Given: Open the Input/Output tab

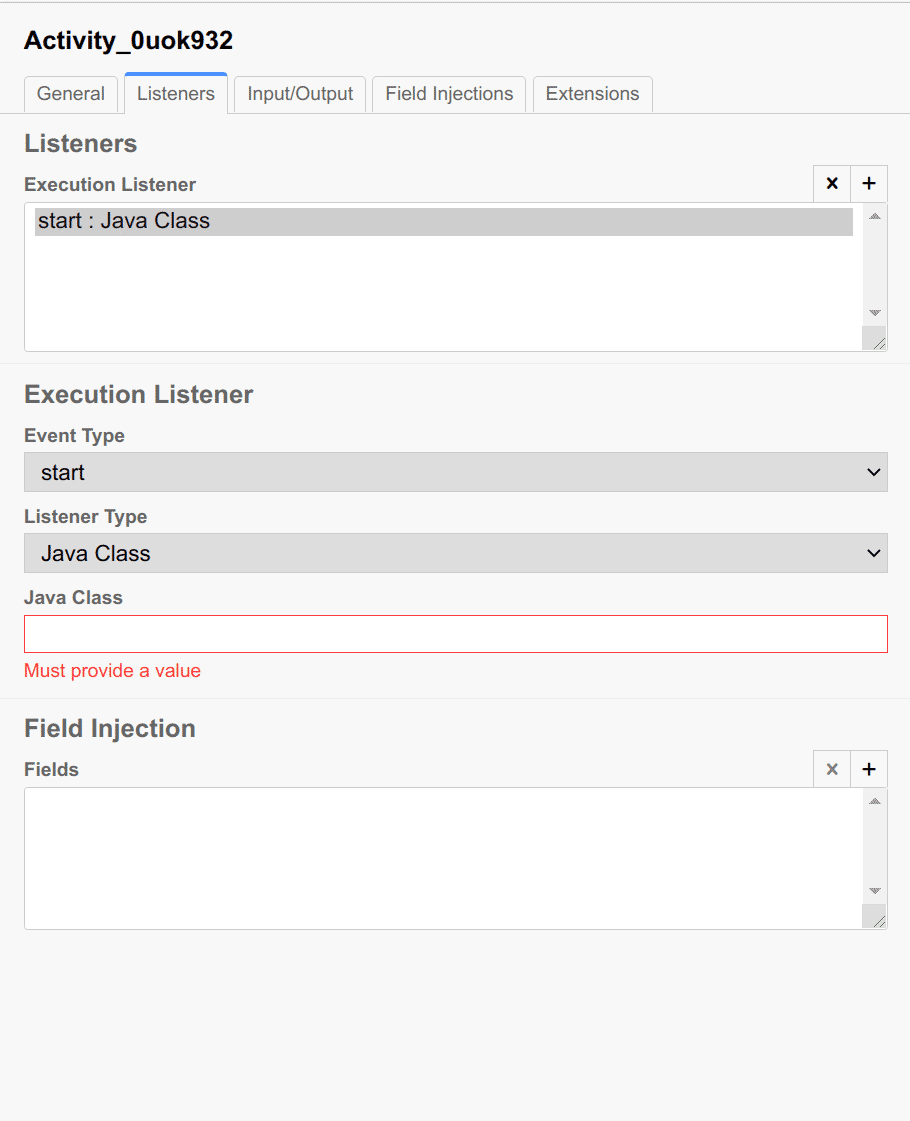Looking at the screenshot, I should [x=300, y=94].
